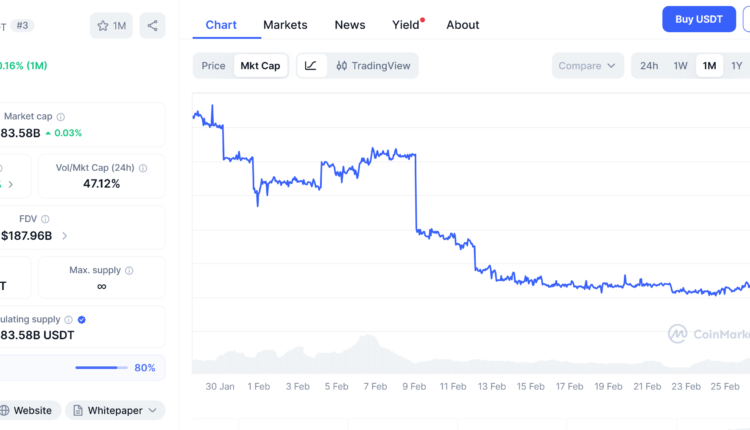750x430 pixels.
Task: Open the Markets tab
Action: 285,25
